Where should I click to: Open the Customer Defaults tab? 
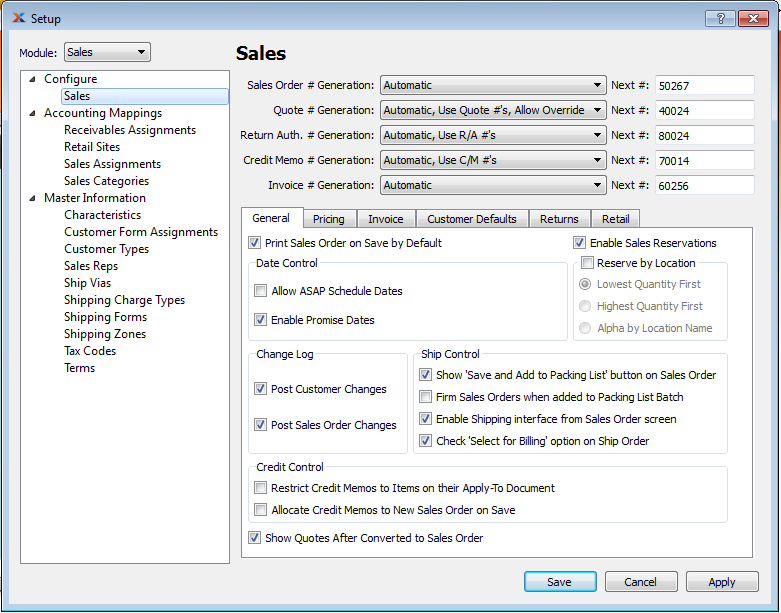coord(472,219)
